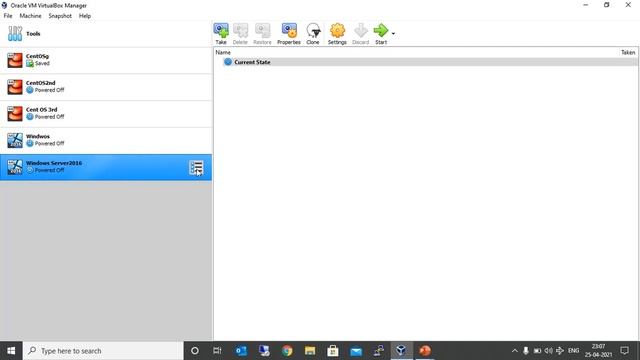
Task: Open the File menu
Action: point(8,16)
